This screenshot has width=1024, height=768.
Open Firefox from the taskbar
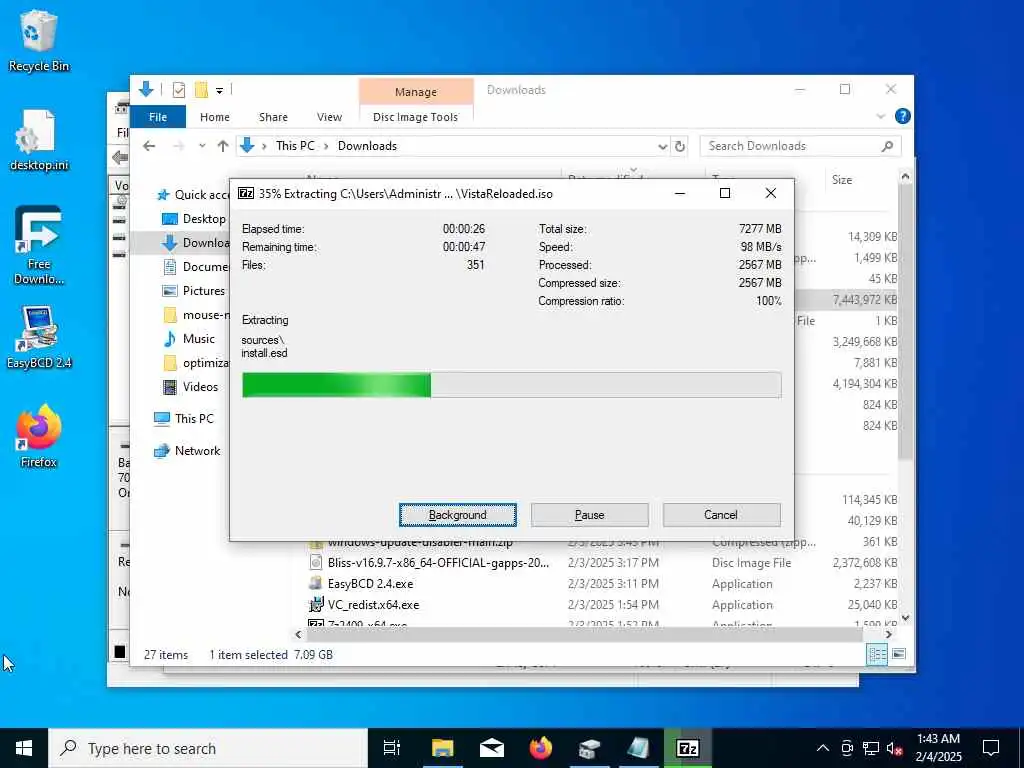pyautogui.click(x=541, y=748)
